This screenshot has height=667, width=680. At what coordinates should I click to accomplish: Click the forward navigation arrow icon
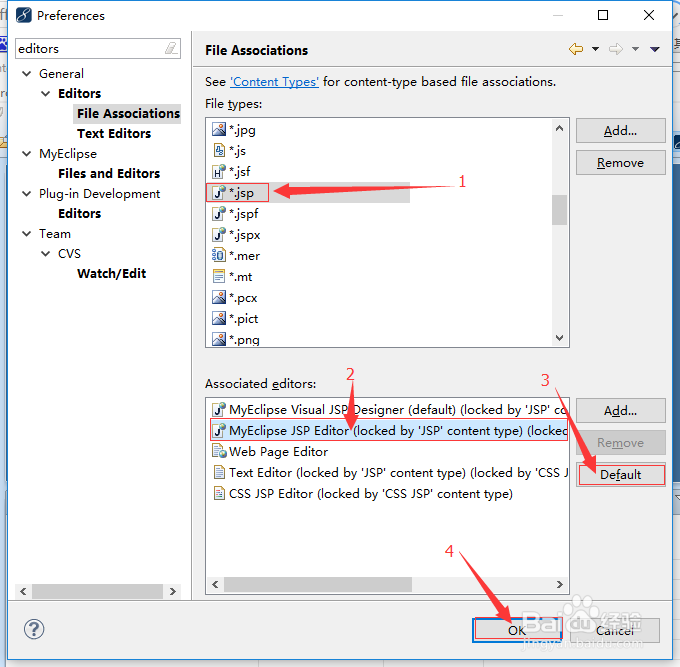click(616, 49)
